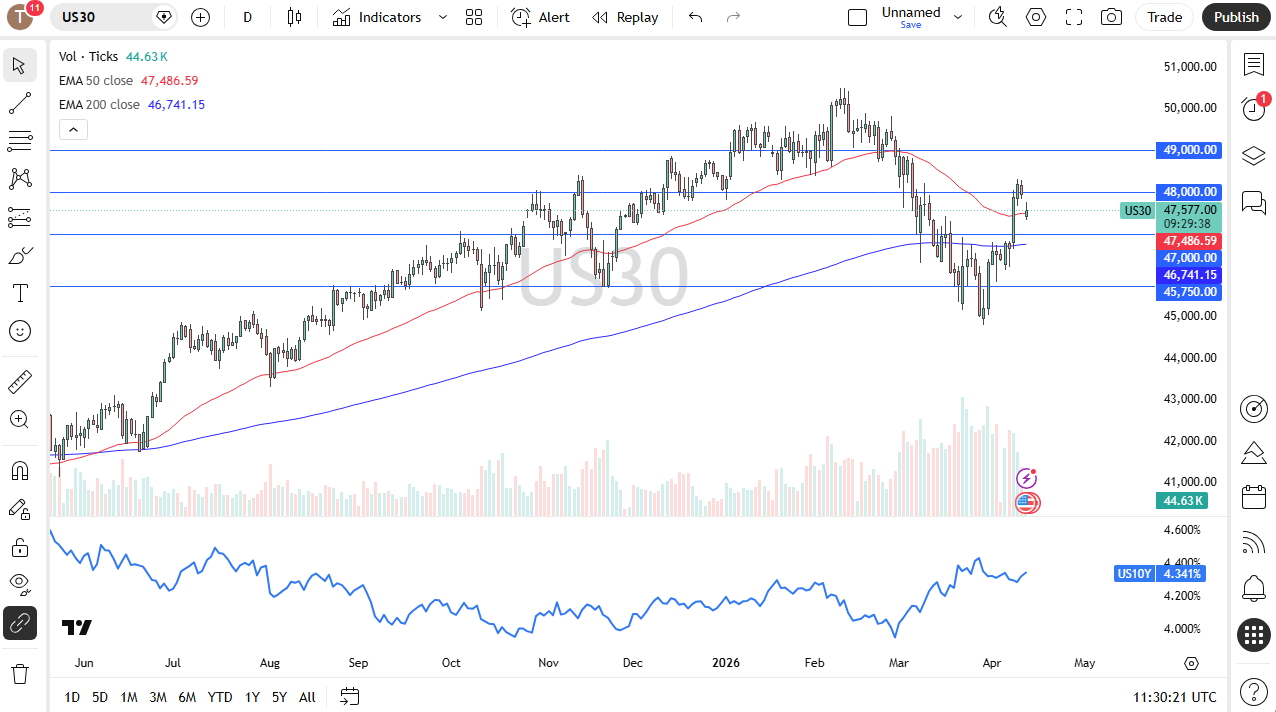Open the go to date calendar
This screenshot has height=712, width=1276.
click(349, 697)
